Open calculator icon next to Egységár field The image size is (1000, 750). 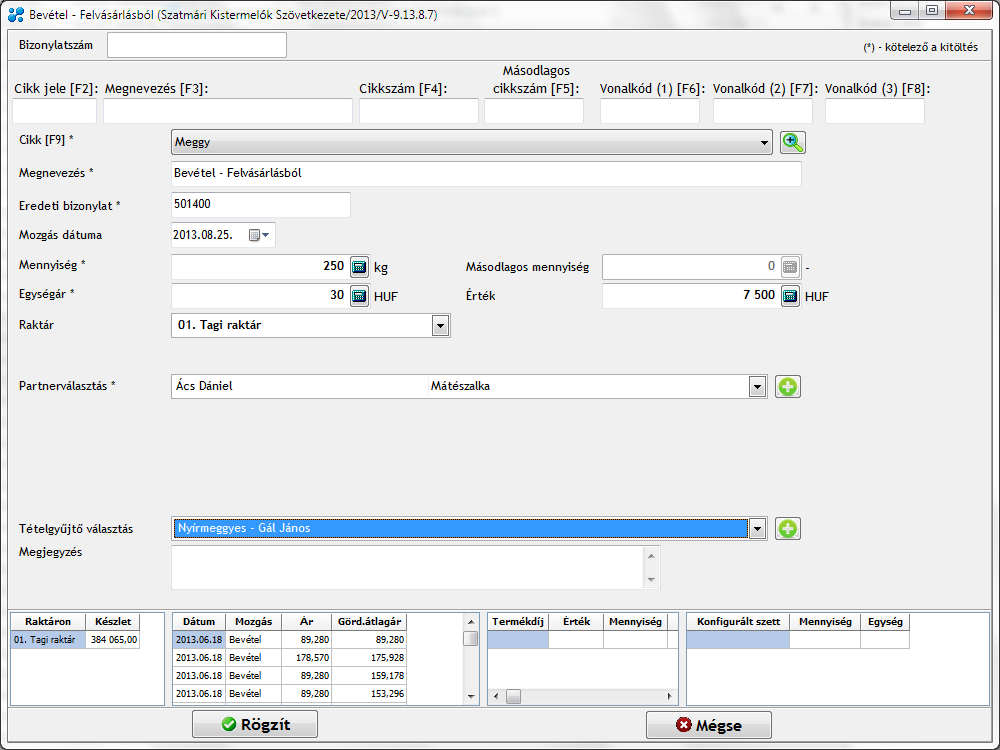tap(360, 295)
